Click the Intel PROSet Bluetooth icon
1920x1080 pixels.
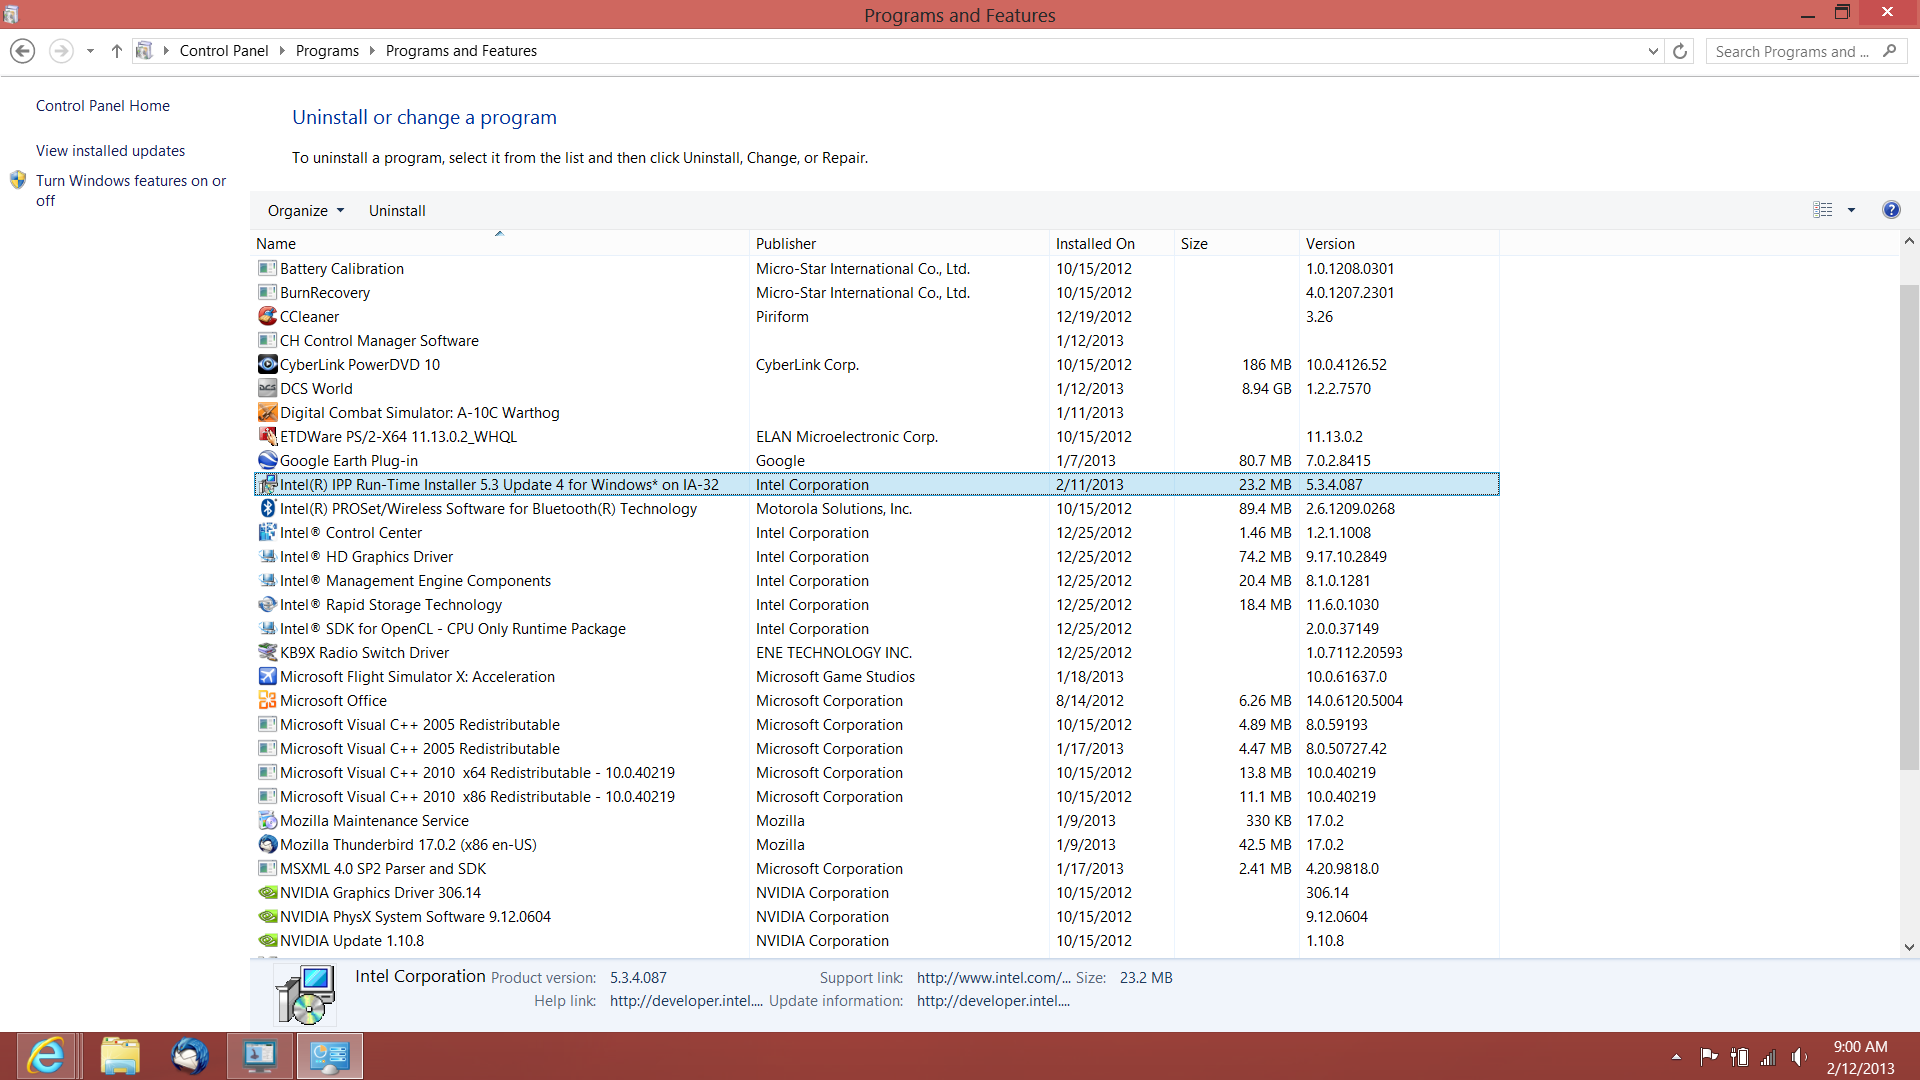coord(267,508)
